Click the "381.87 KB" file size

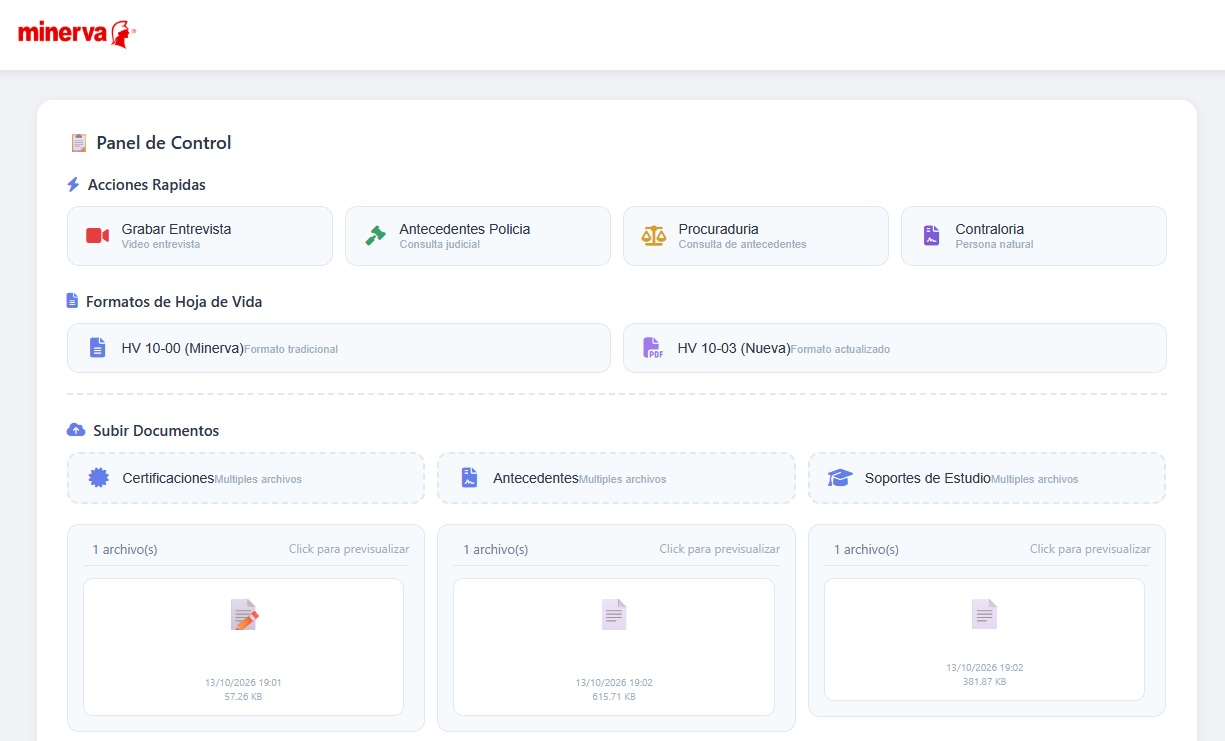point(984,681)
